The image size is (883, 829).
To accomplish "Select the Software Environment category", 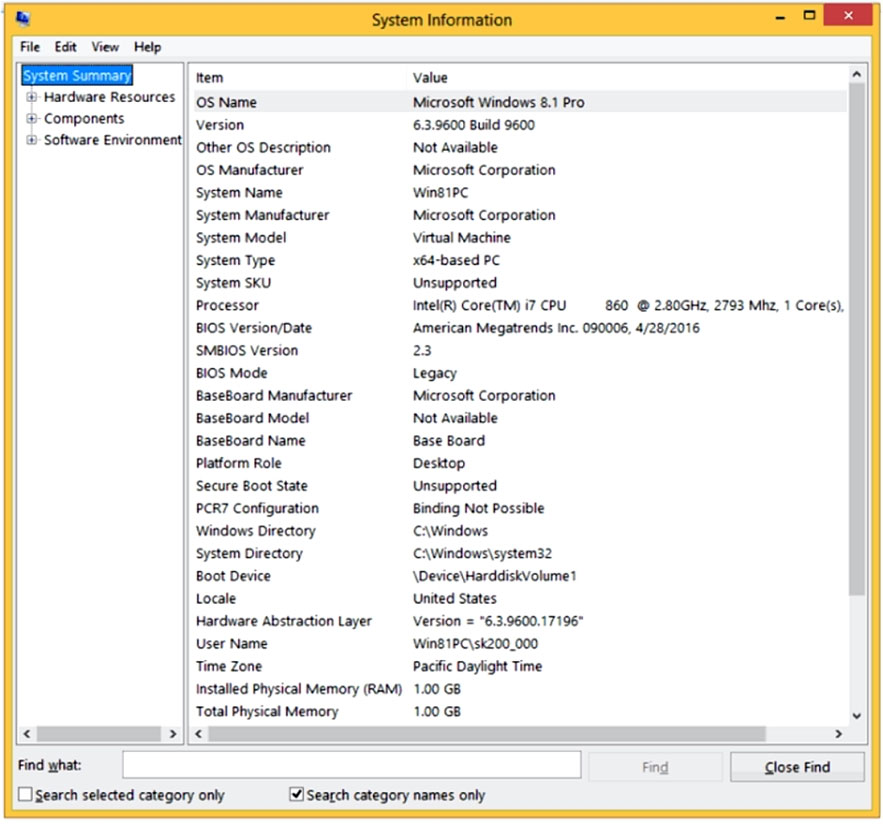I will pos(113,140).
